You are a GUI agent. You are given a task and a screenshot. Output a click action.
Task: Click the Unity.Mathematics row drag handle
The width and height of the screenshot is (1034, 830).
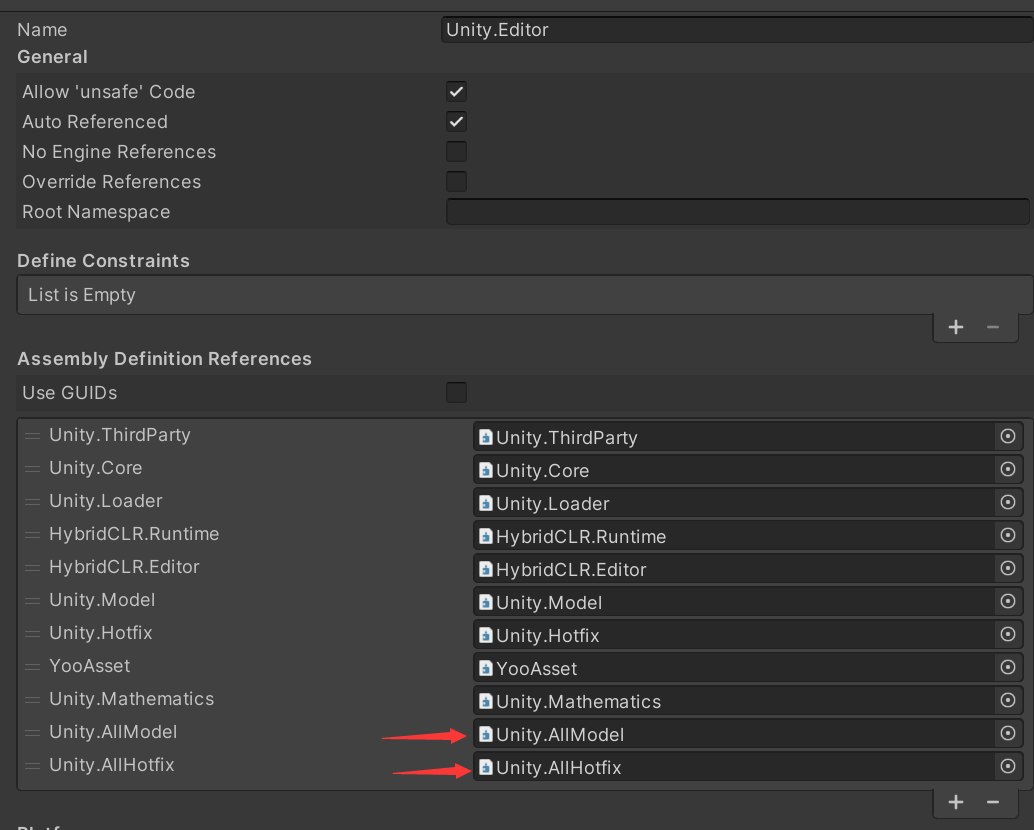(x=32, y=700)
